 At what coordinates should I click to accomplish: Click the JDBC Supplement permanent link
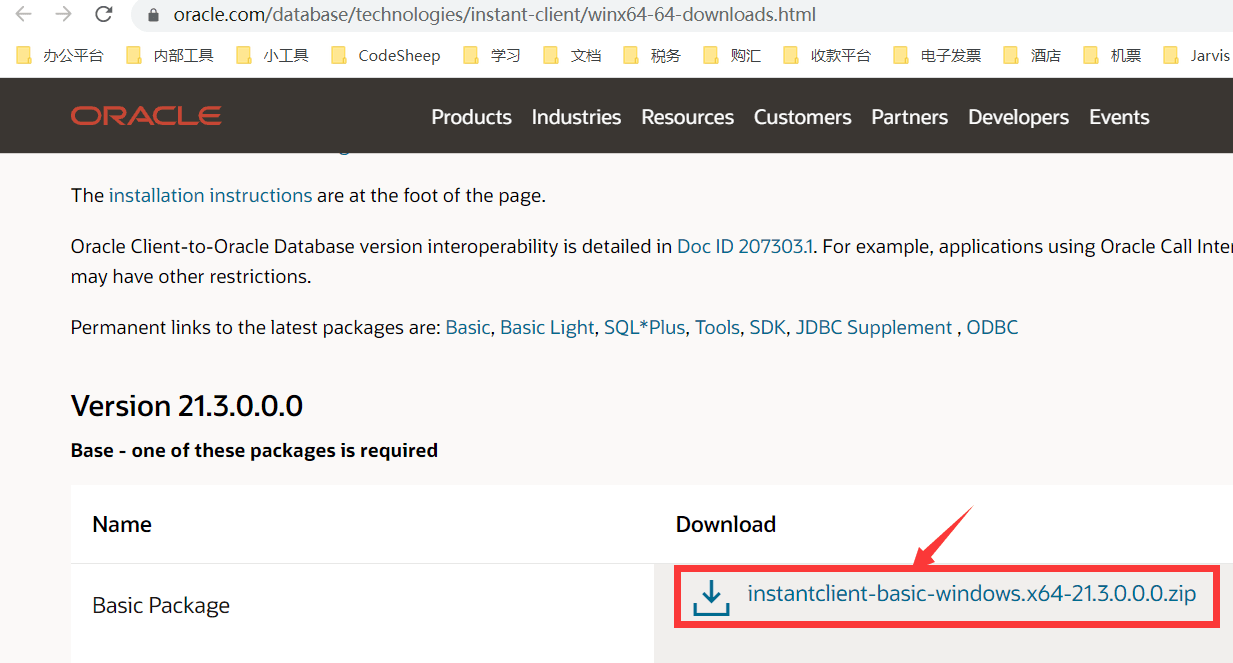tap(874, 327)
